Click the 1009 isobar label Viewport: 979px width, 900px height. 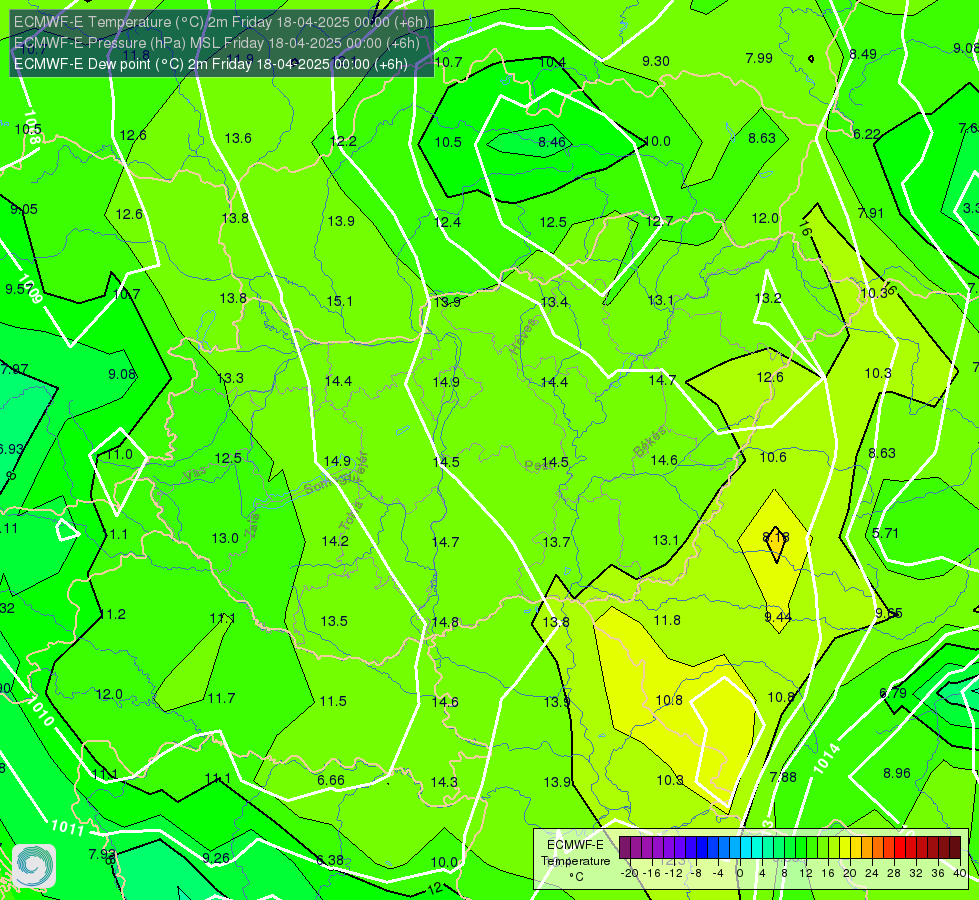31,289
